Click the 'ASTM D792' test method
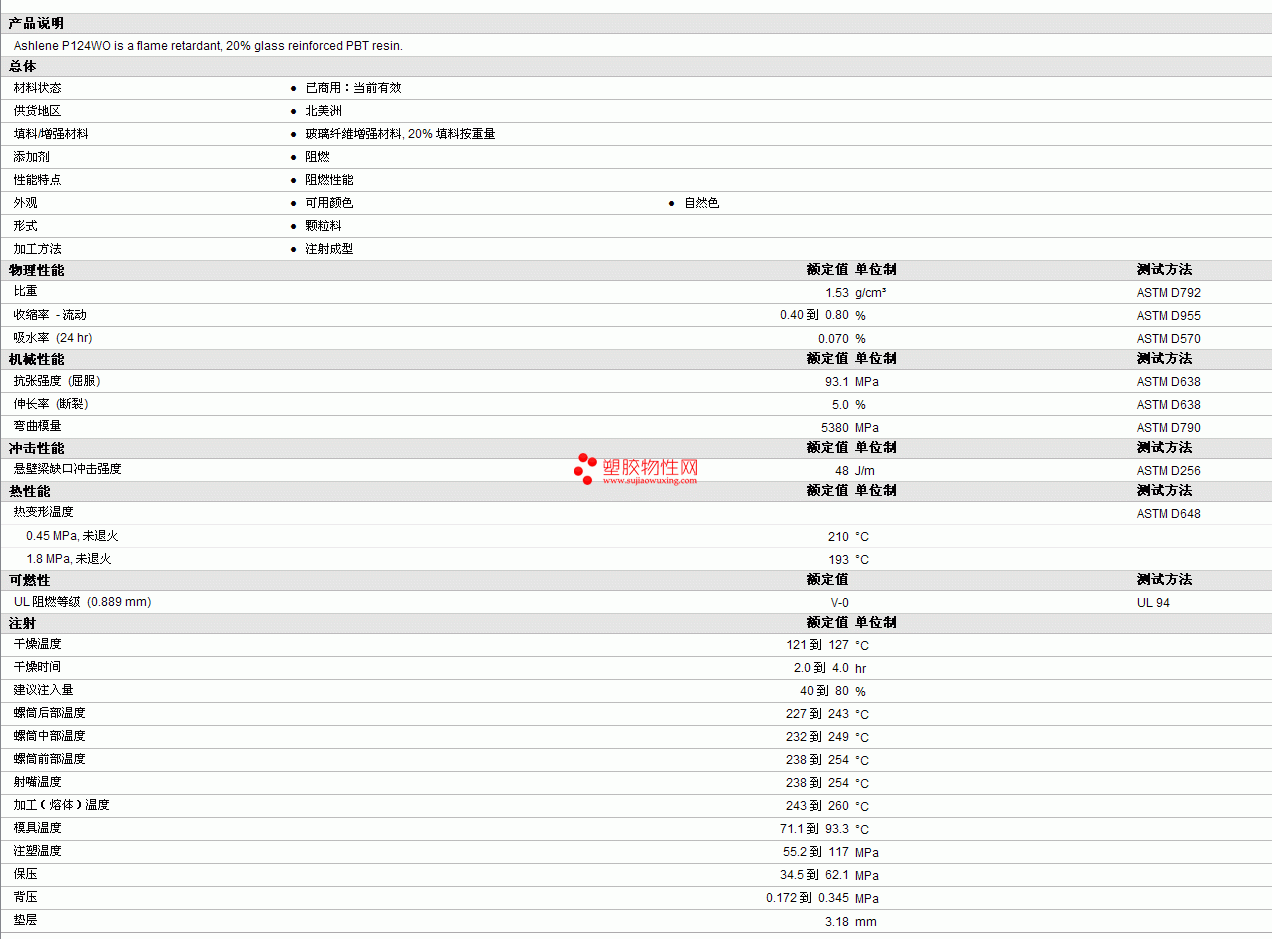Image resolution: width=1272 pixels, height=939 pixels. (1169, 293)
